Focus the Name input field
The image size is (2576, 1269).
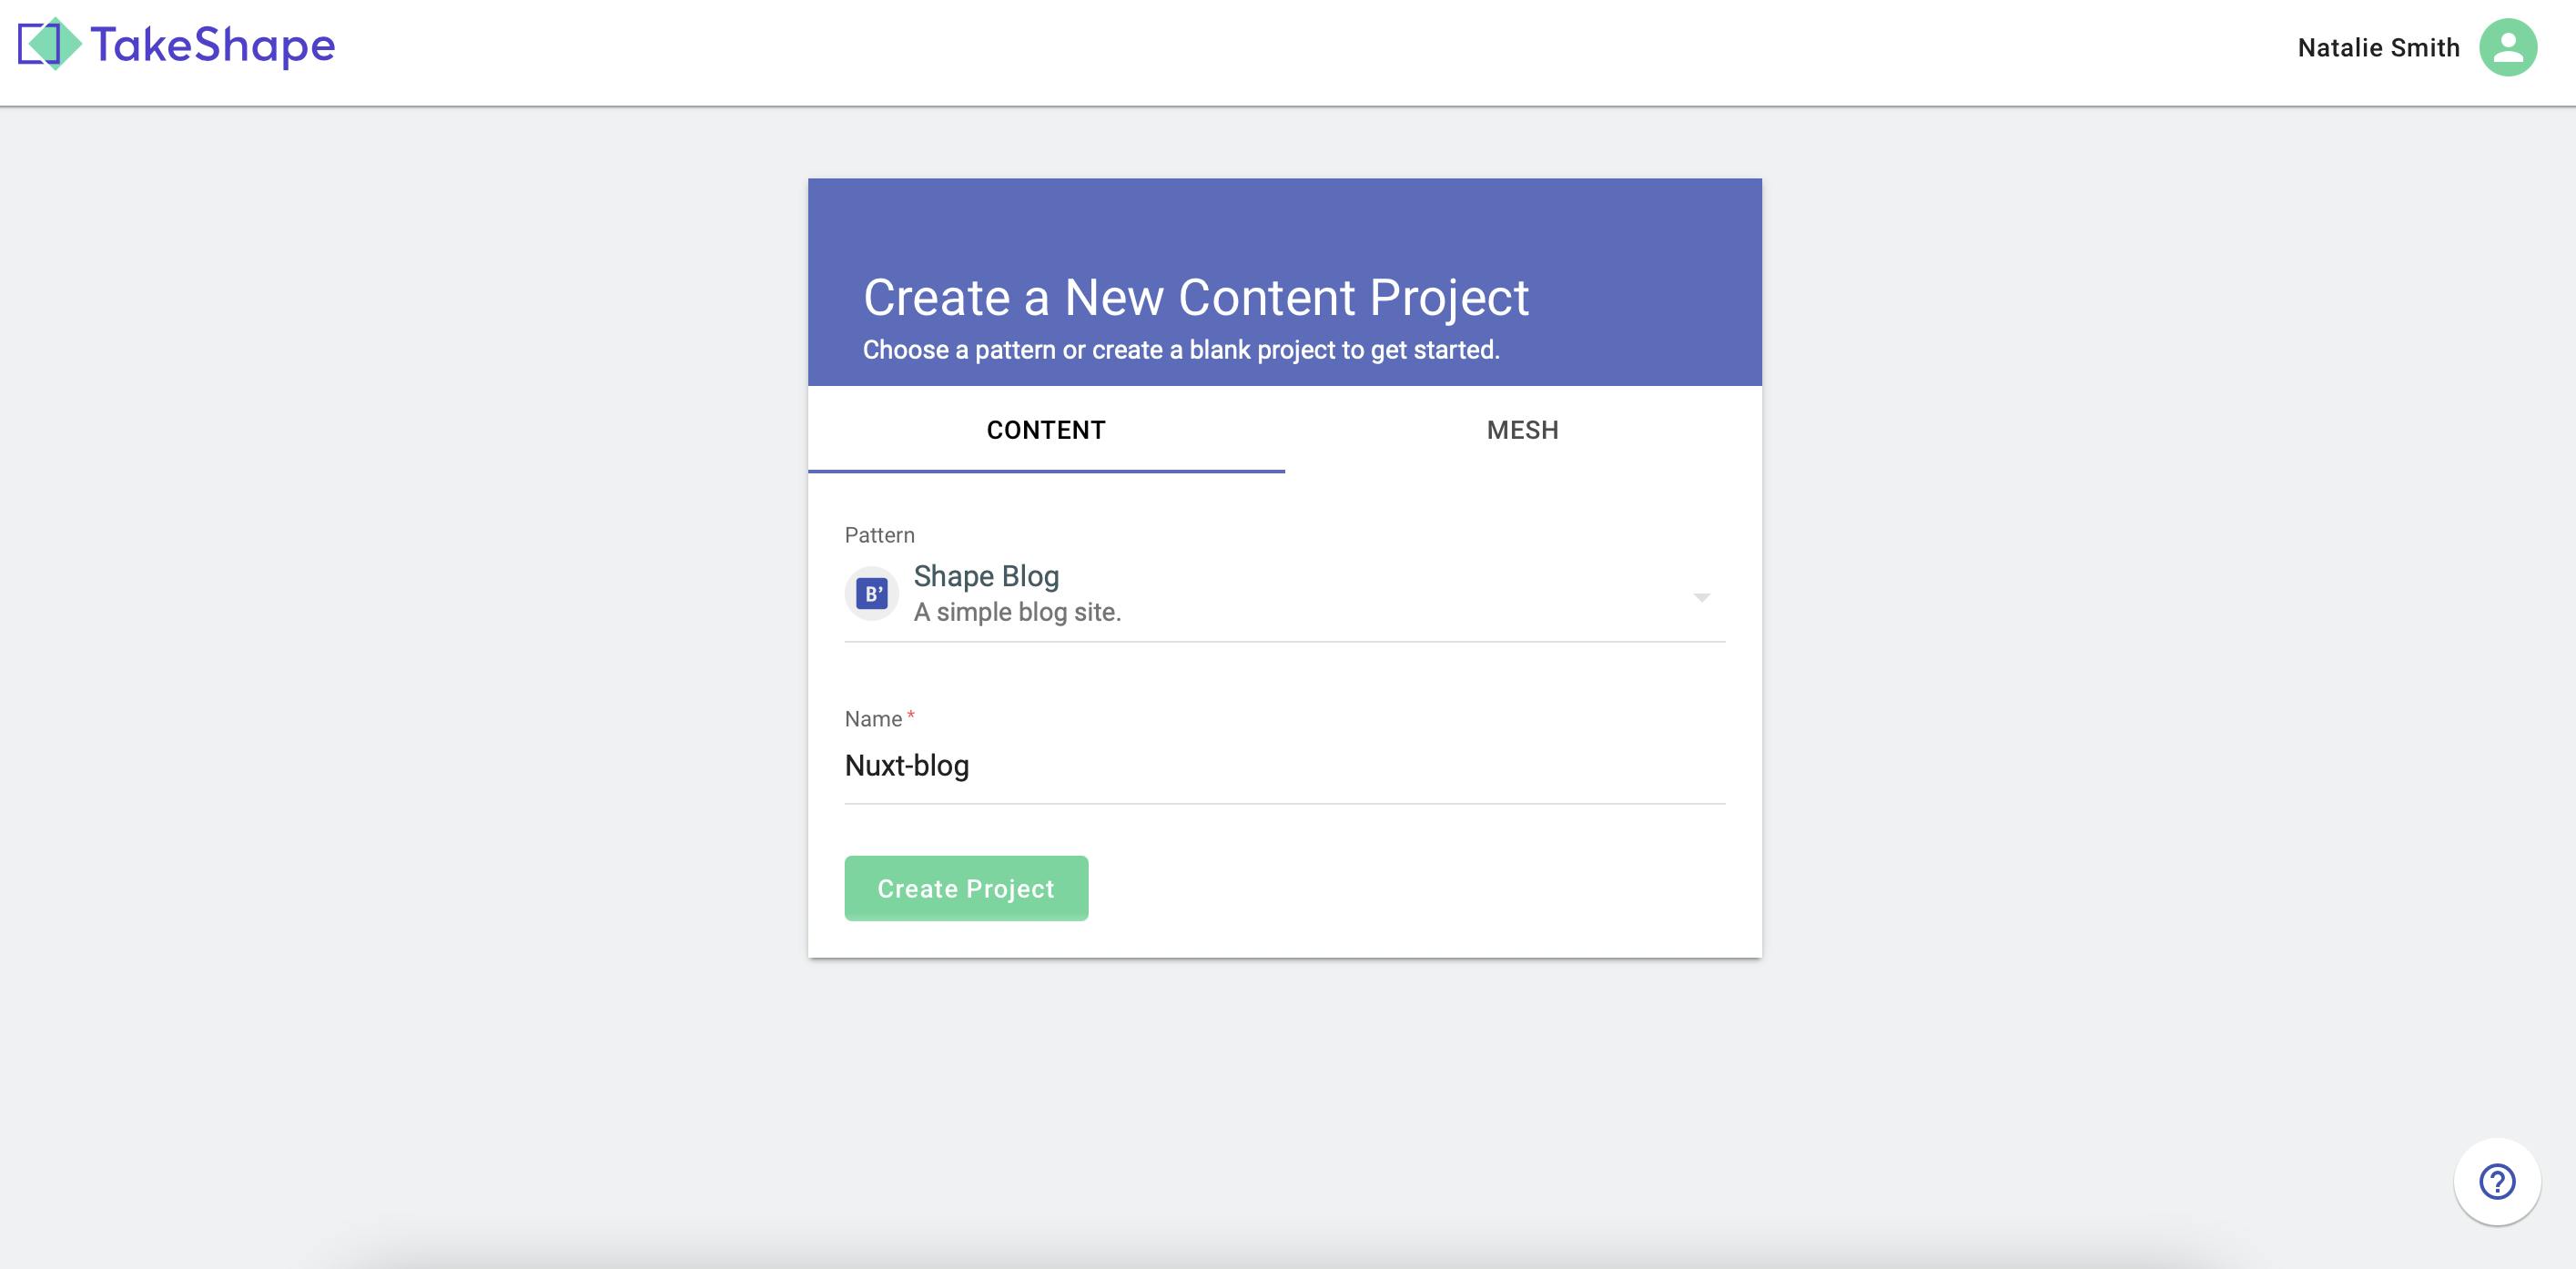coord(1285,766)
